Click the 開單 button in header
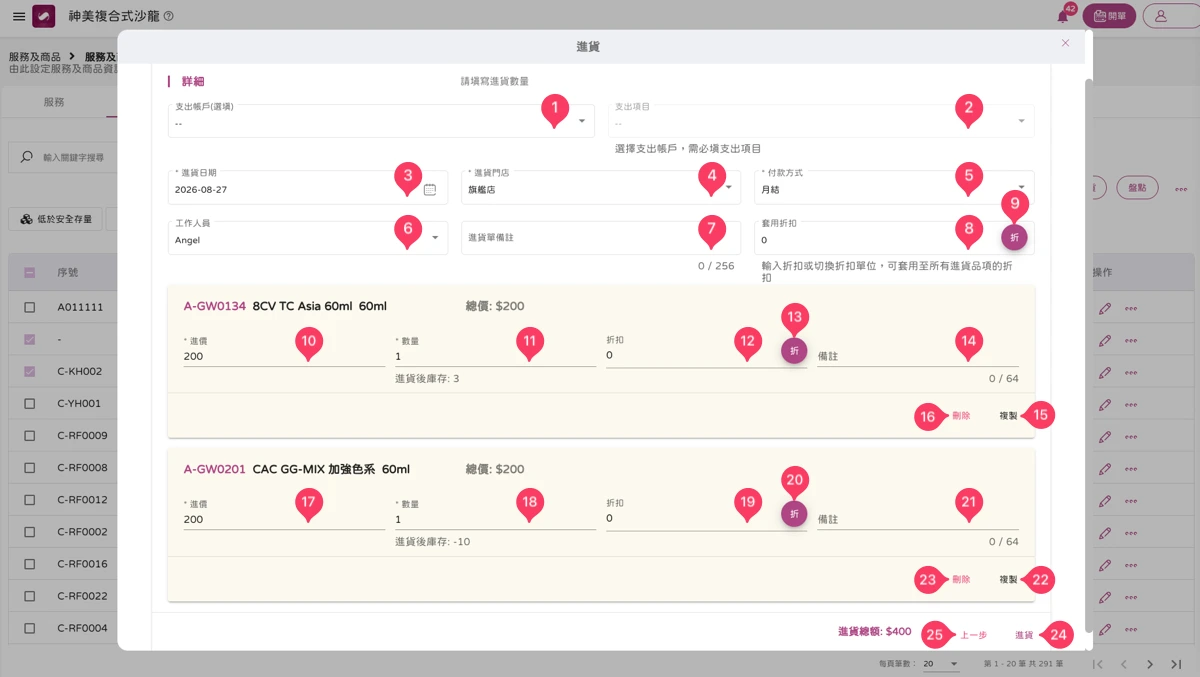 1109,16
